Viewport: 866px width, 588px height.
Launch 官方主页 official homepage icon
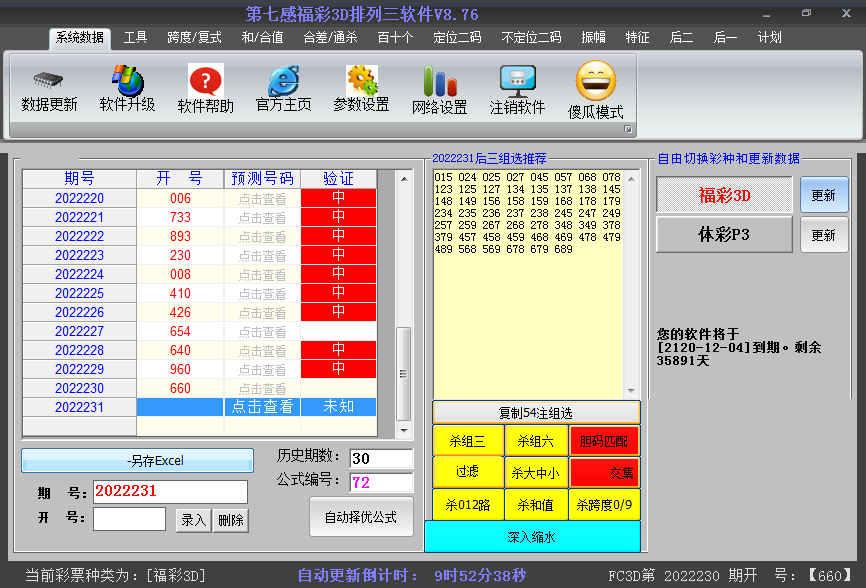pyautogui.click(x=283, y=81)
